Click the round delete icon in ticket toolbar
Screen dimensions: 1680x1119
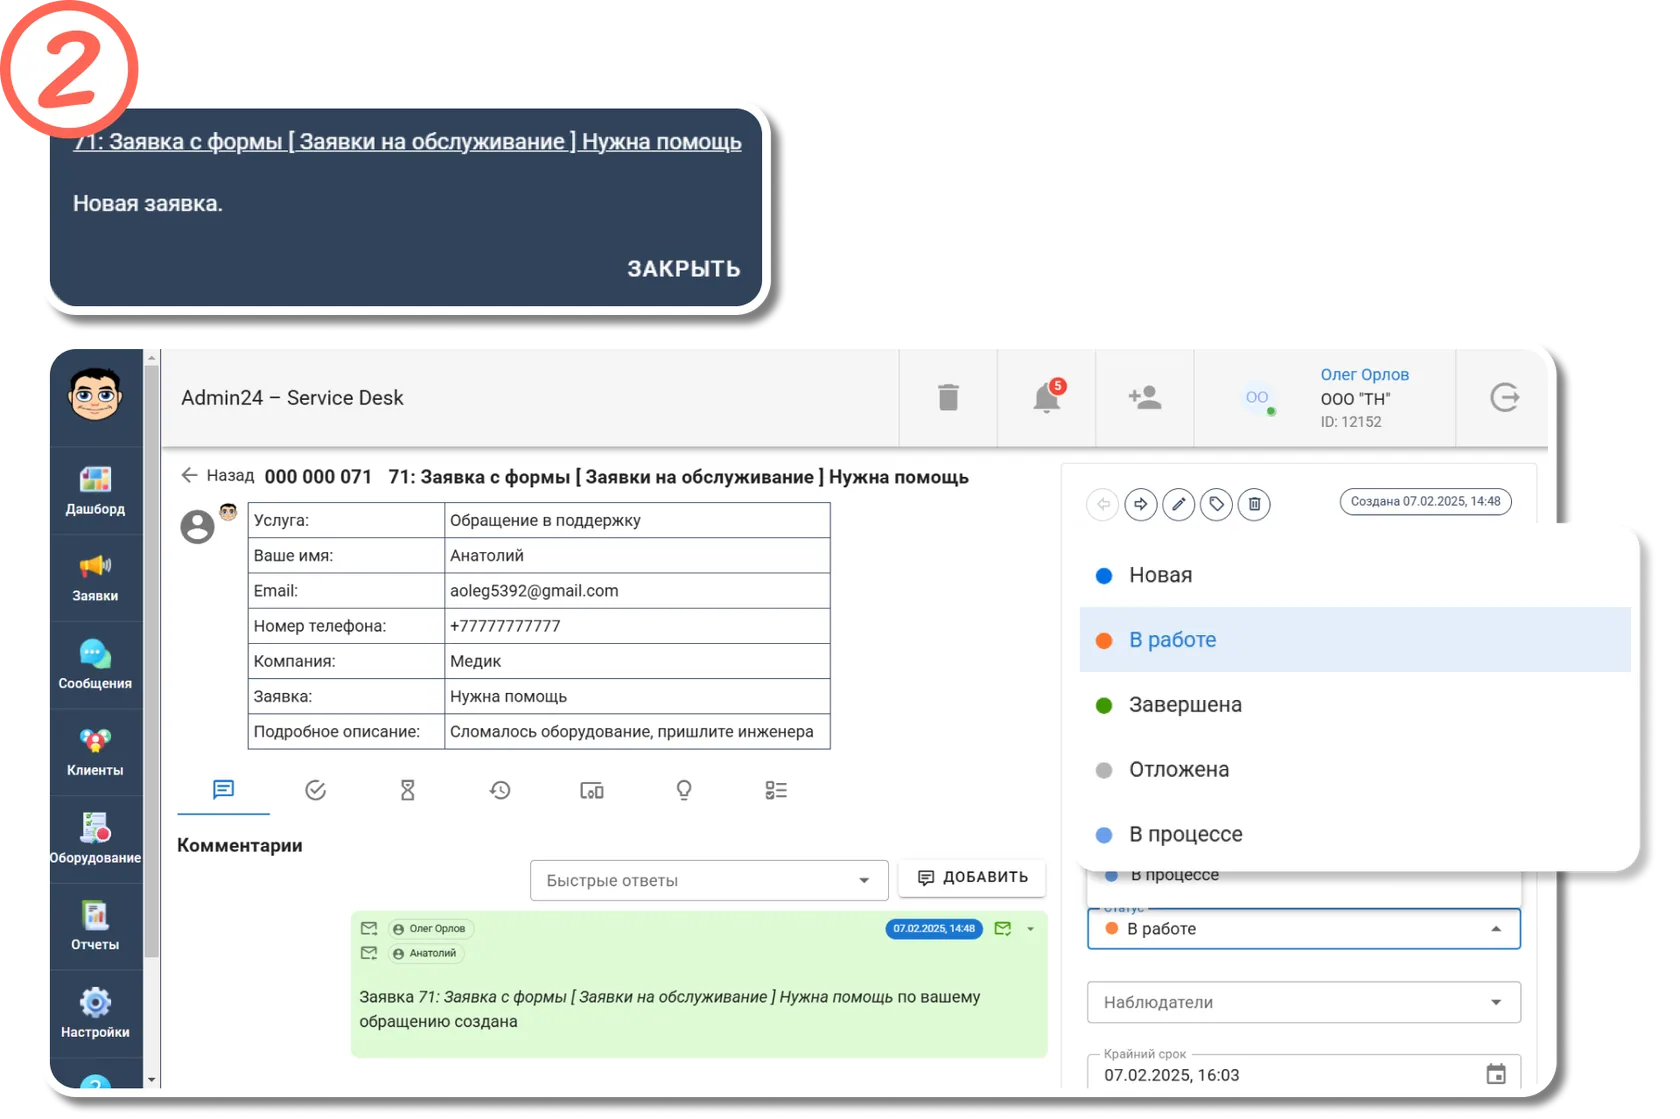1254,504
